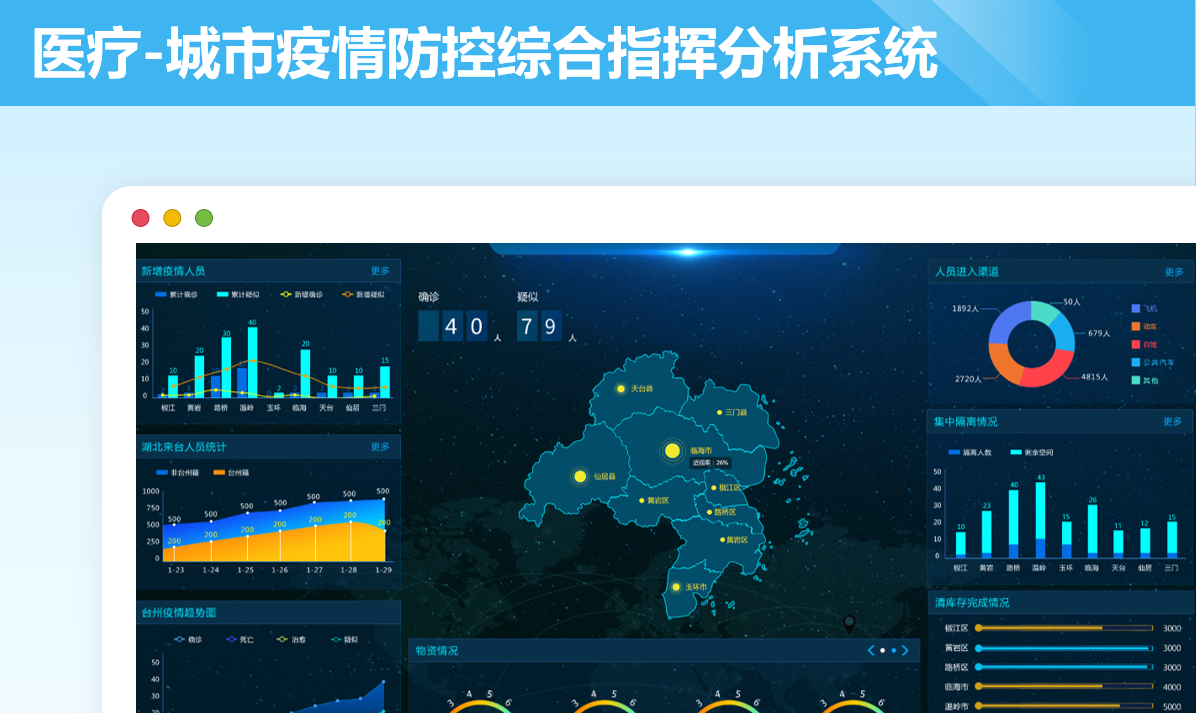Go to previous slide in 物资情况 panel
This screenshot has width=1196, height=713.
(871, 650)
